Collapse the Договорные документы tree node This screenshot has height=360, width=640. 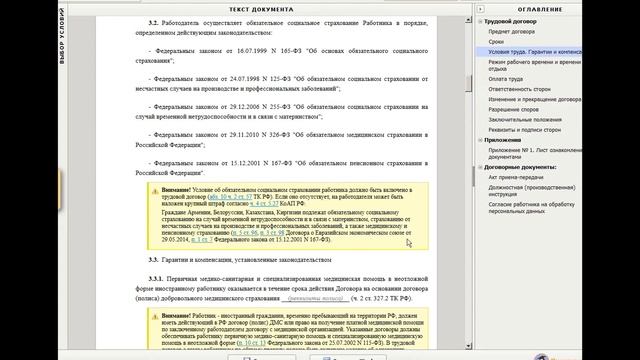point(480,167)
